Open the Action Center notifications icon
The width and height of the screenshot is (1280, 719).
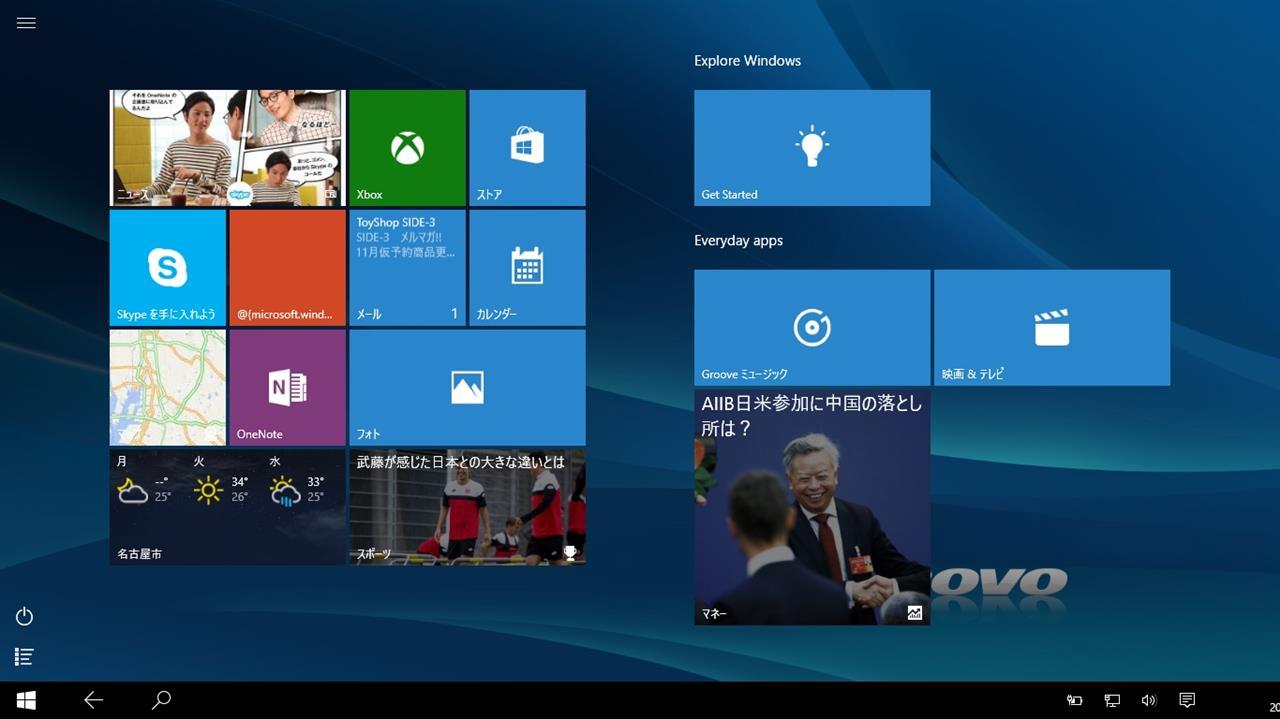[x=1187, y=700]
